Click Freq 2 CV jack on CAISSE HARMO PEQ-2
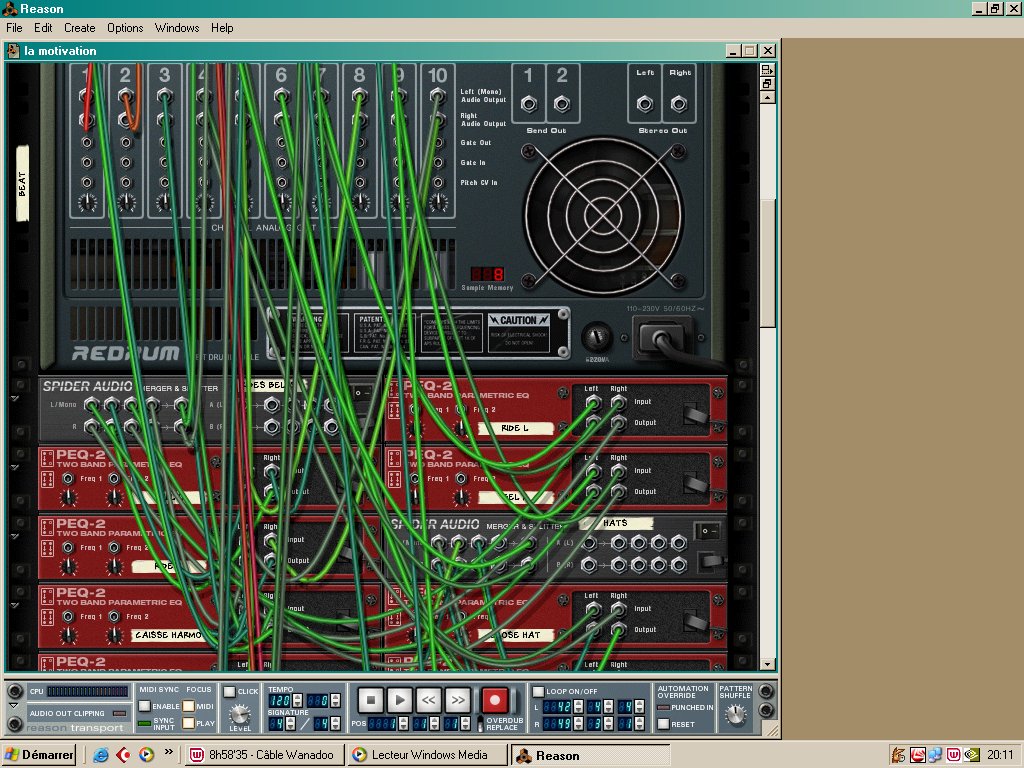The image size is (1024, 768). point(114,616)
